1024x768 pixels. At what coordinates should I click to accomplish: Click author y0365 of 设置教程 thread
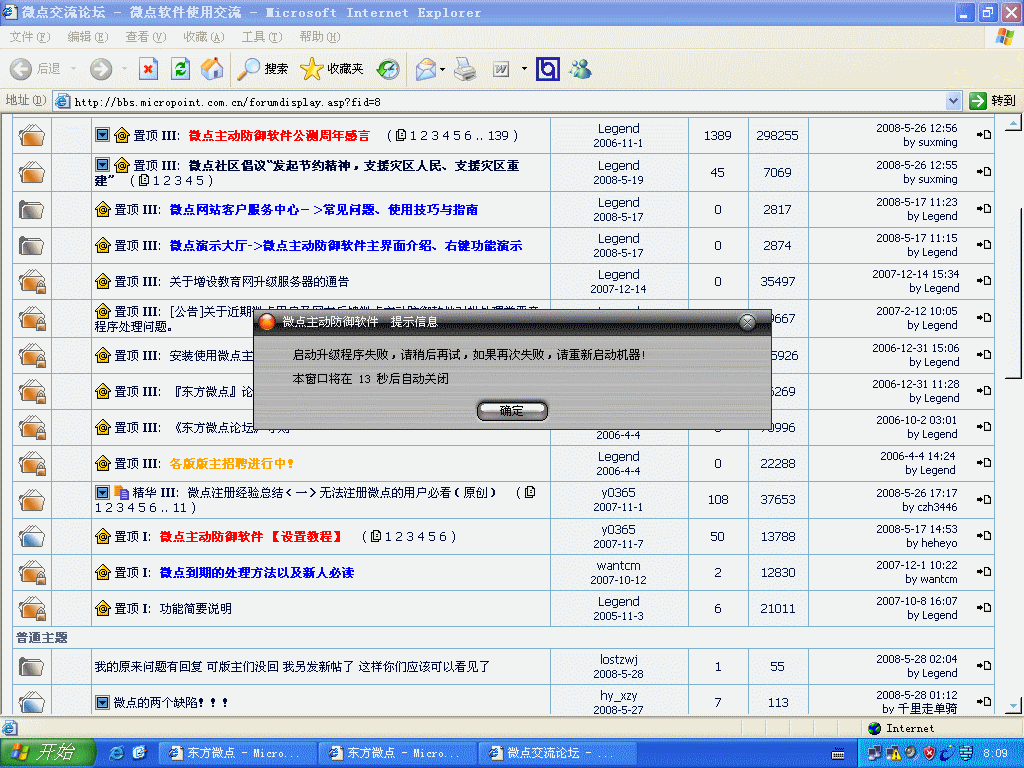pos(618,529)
